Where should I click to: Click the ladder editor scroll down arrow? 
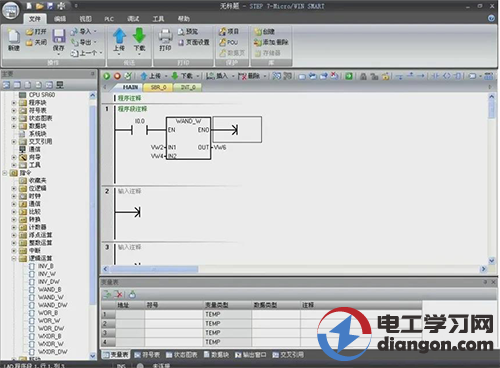[x=492, y=261]
